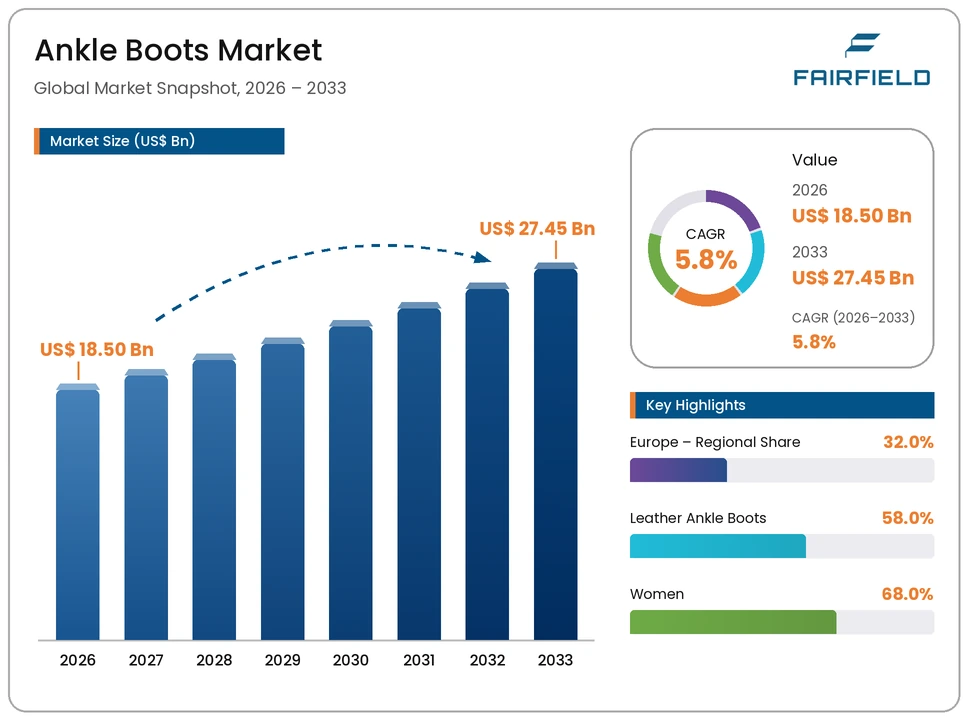Click the 2026 bar in the chart
This screenshot has width=968, height=720.
[78, 512]
